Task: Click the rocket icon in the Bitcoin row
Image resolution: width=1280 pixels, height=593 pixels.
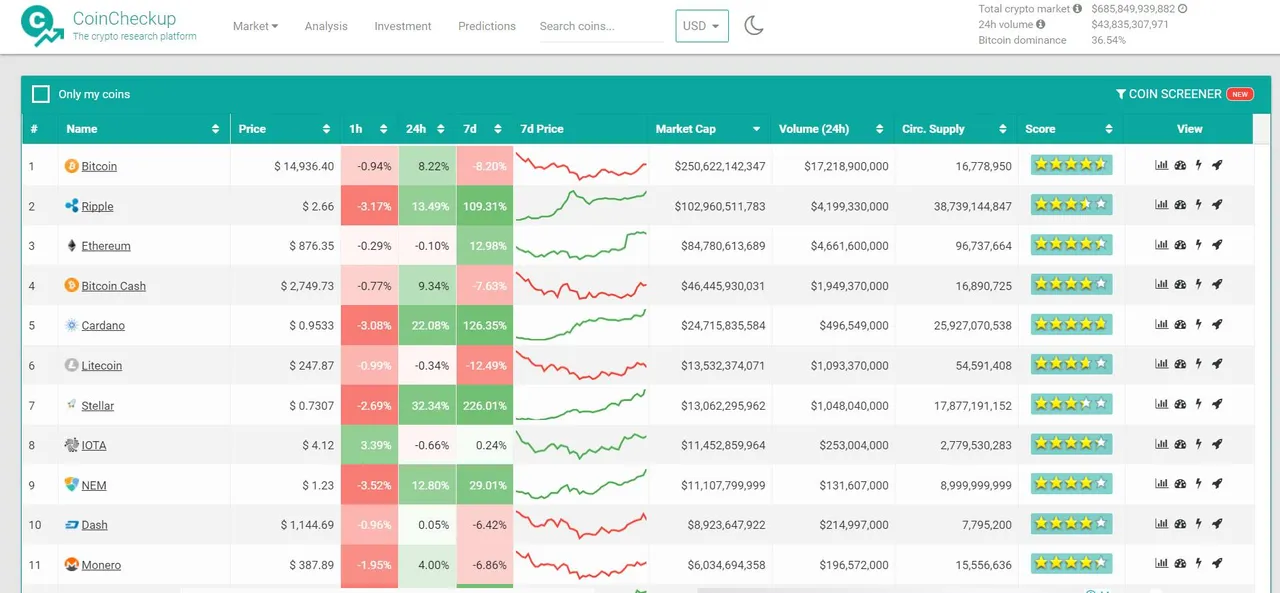Action: coord(1217,165)
